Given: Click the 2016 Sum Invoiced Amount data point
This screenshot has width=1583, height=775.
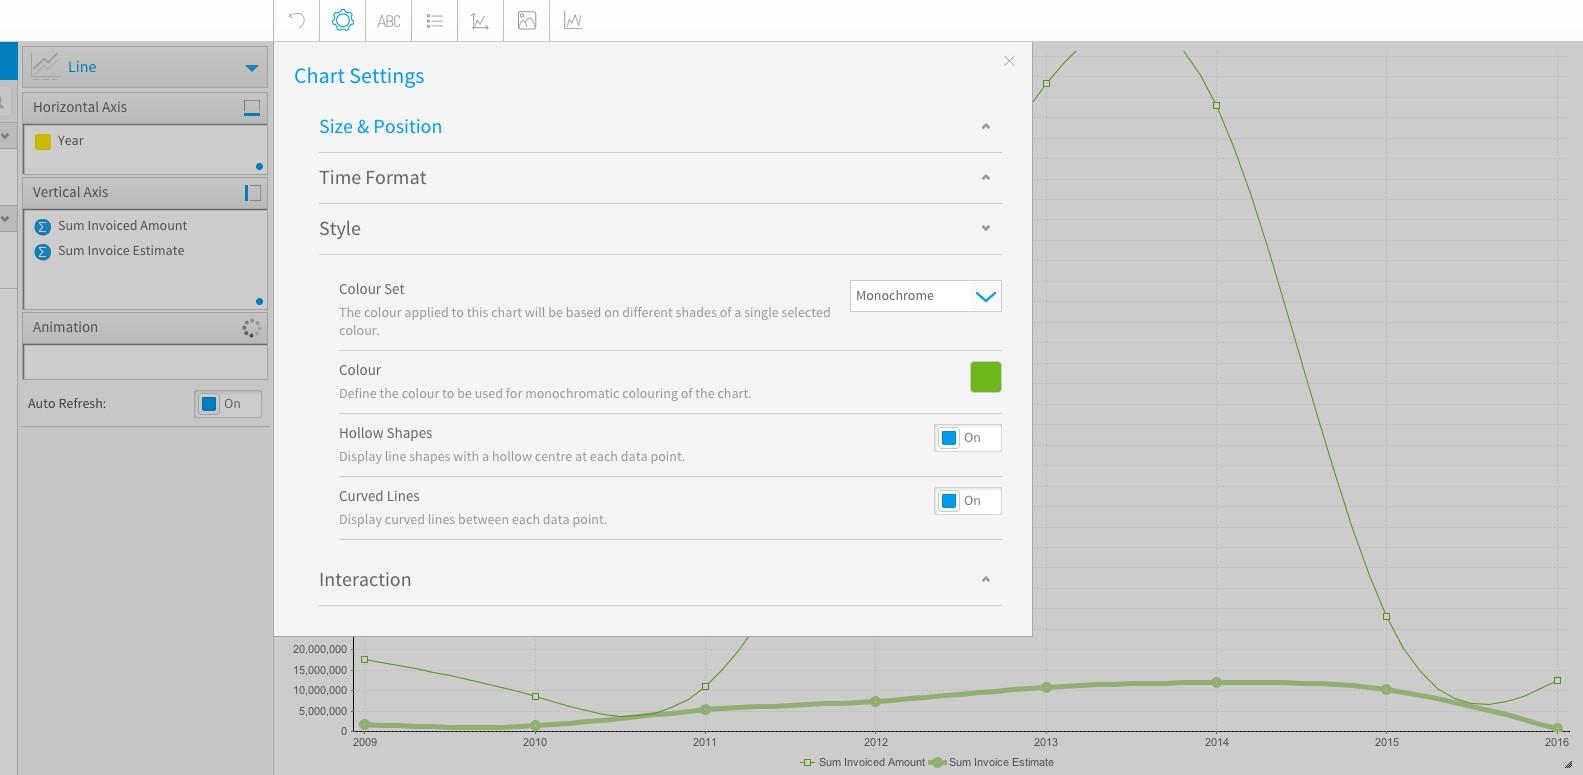Looking at the screenshot, I should click(x=1557, y=681).
